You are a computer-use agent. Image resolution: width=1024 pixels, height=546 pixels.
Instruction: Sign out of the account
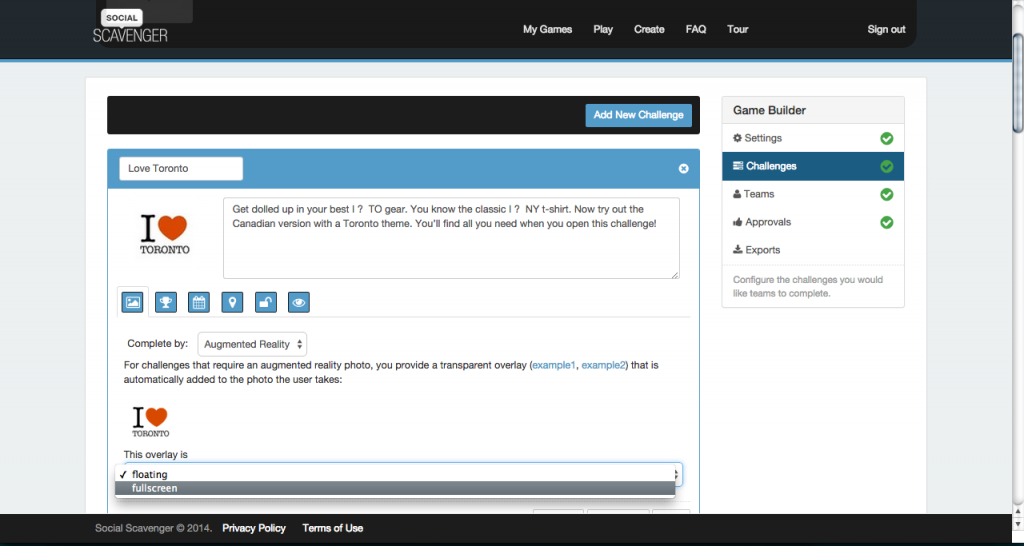click(886, 29)
